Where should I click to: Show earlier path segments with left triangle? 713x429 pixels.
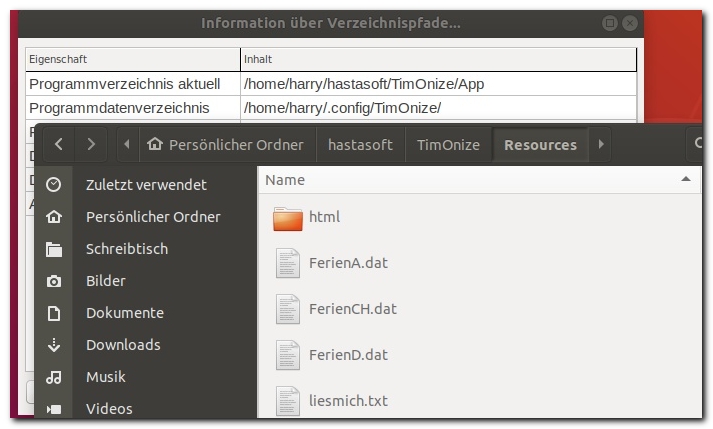coord(127,145)
